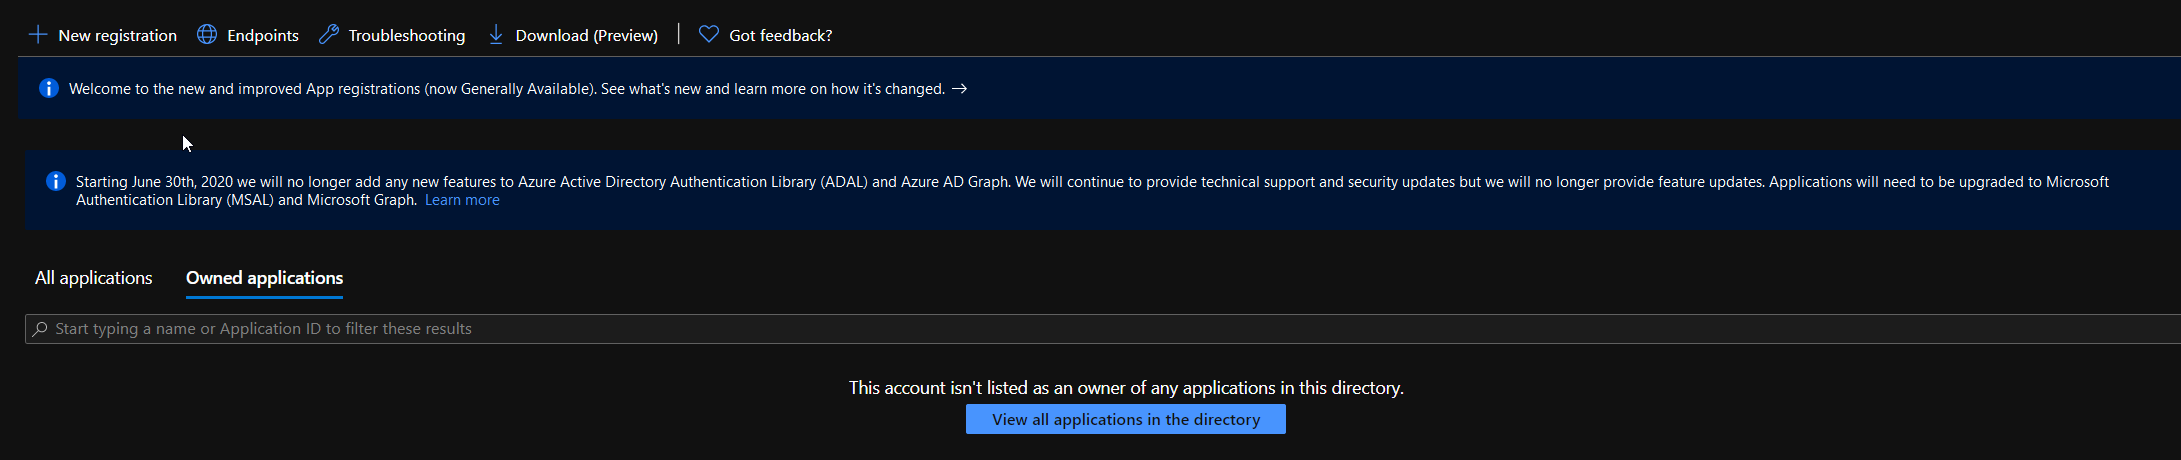The image size is (2181, 460).
Task: Click the plus icon for New registration
Action: pos(38,35)
